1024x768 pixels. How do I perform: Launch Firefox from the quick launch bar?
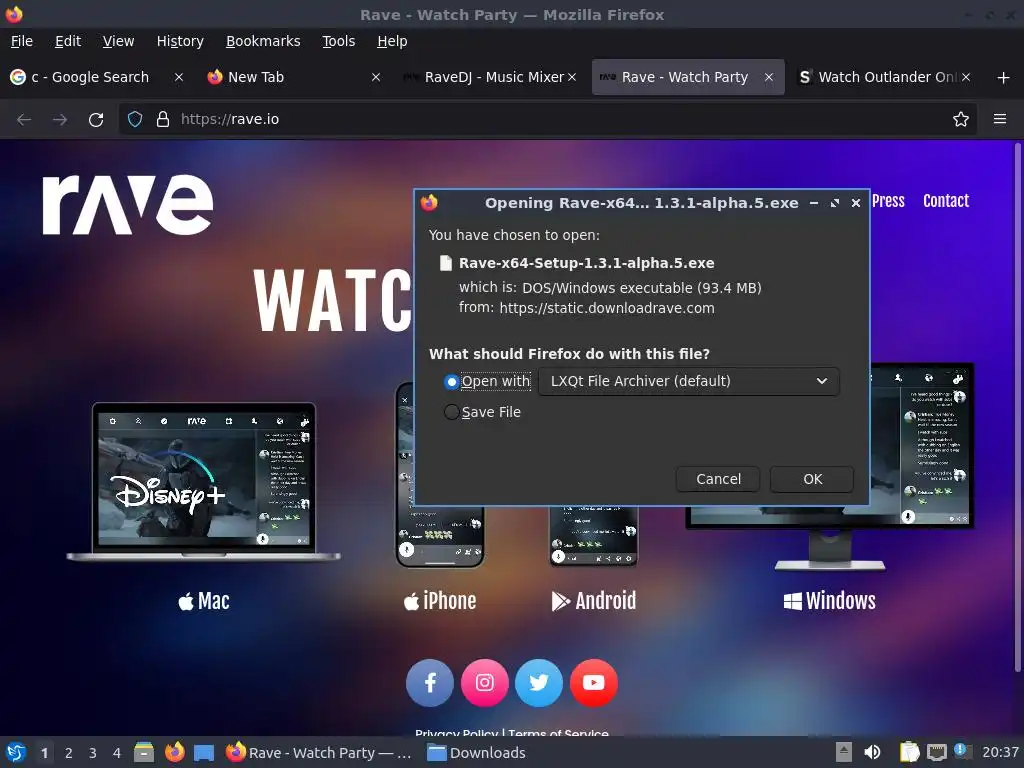click(x=174, y=753)
